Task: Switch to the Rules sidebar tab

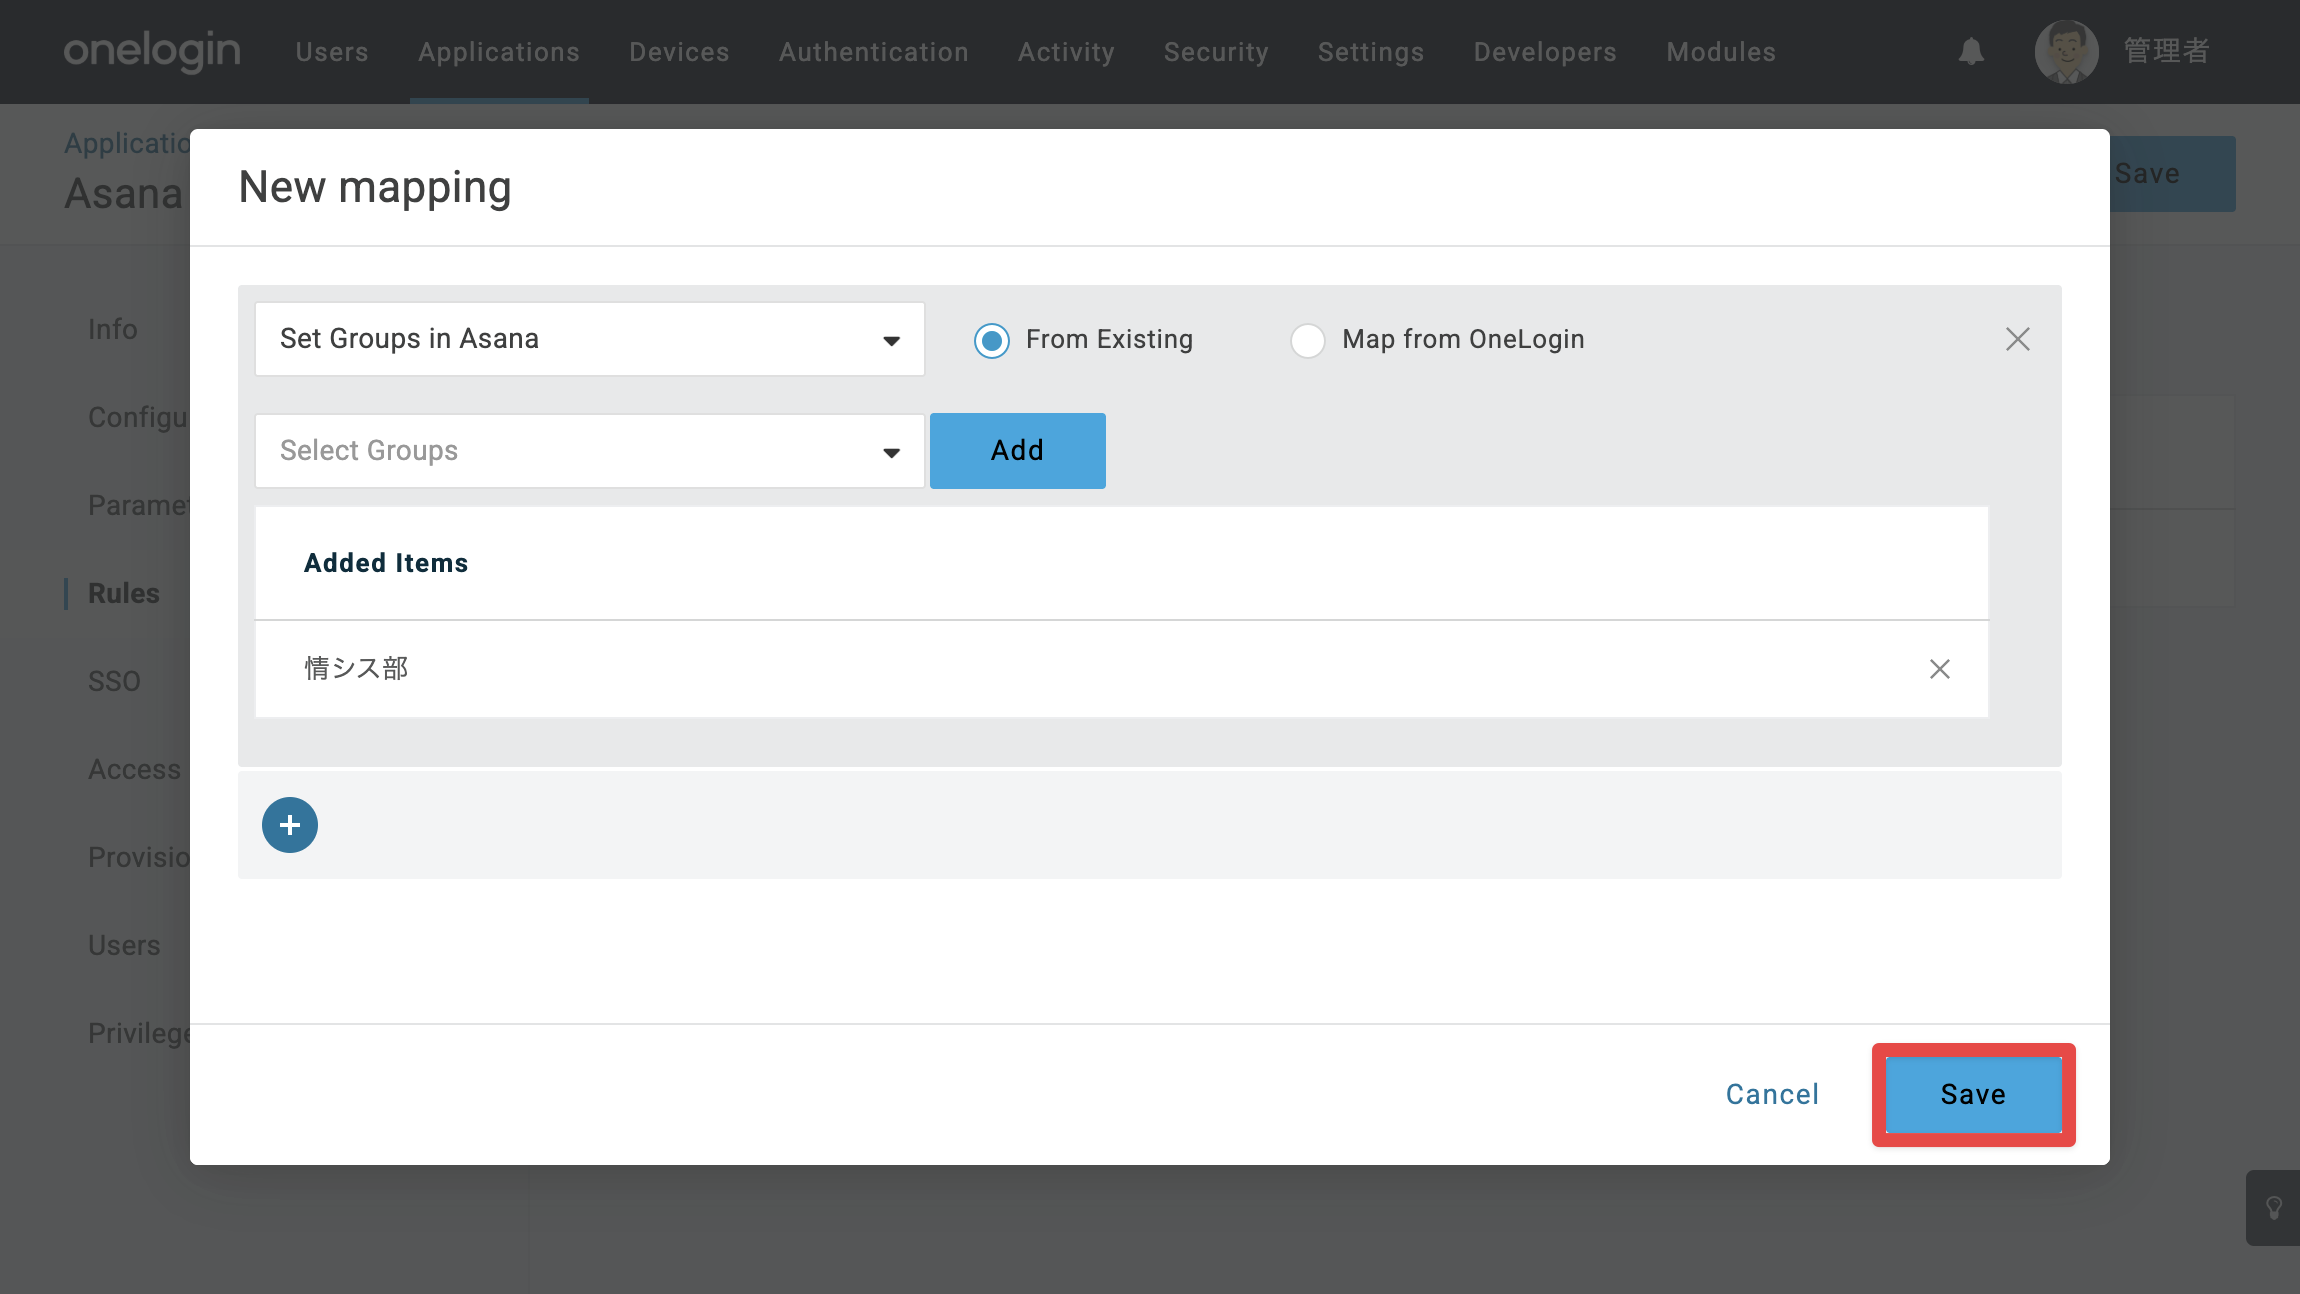Action: (x=124, y=593)
